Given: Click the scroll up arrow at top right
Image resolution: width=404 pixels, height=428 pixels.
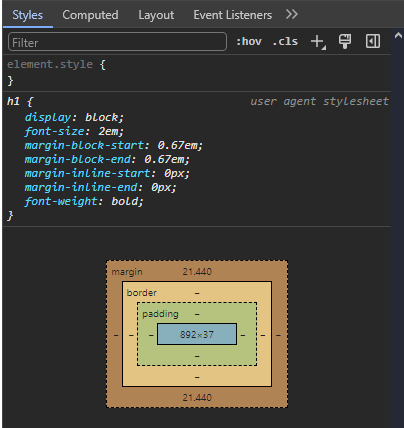Looking at the screenshot, I should pos(398,36).
